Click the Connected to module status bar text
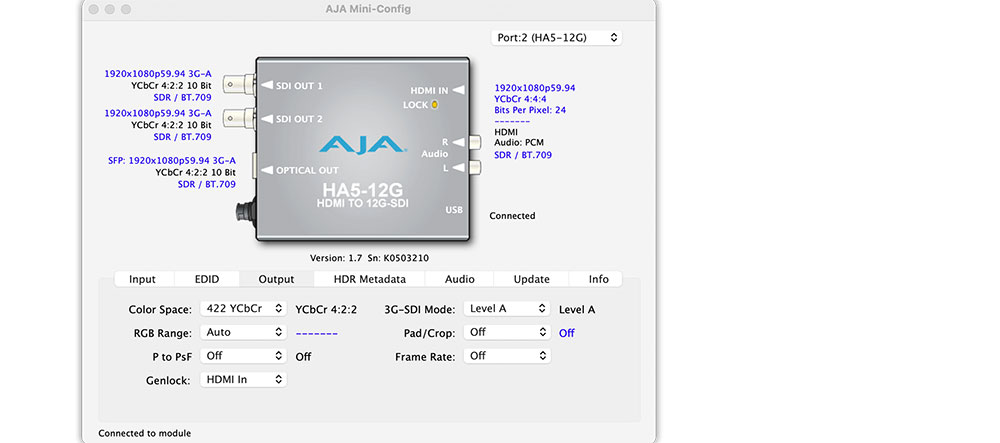The width and height of the screenshot is (1000, 443). coord(145,433)
